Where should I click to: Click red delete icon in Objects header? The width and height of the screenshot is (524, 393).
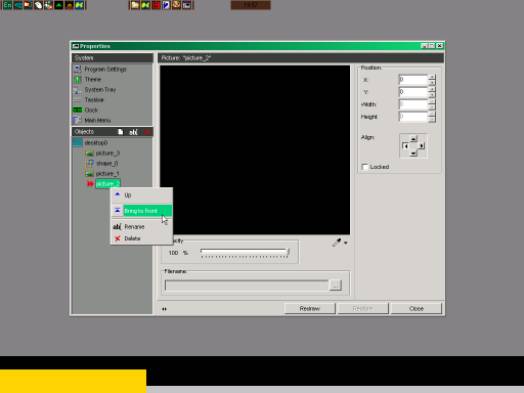[x=147, y=132]
